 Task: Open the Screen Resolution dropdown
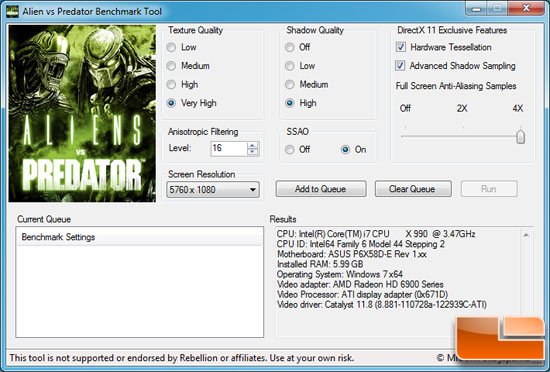(x=213, y=189)
